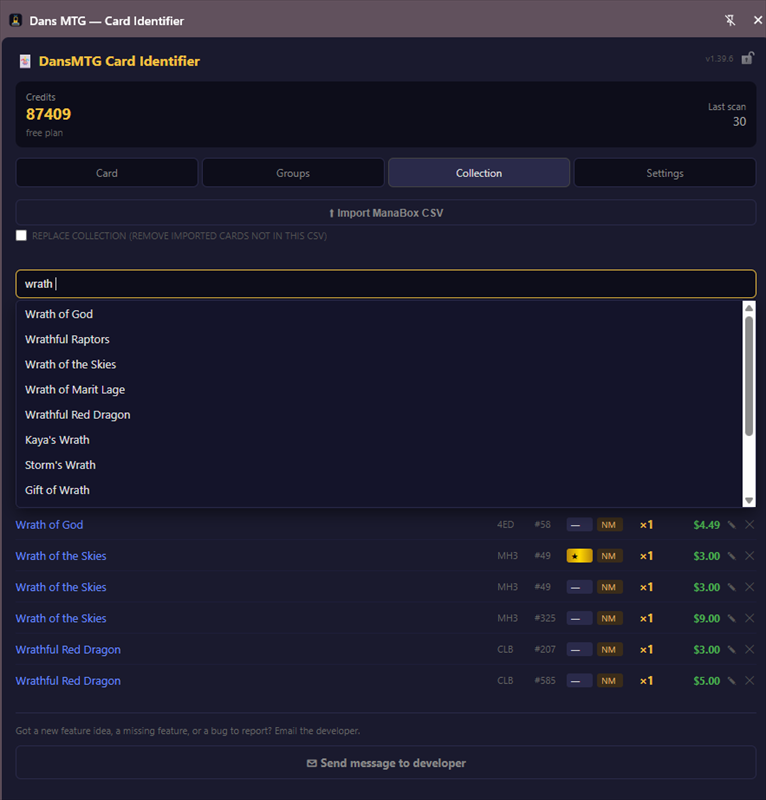Pick Wrathful Red Dragon from suggestion list

[379, 415]
